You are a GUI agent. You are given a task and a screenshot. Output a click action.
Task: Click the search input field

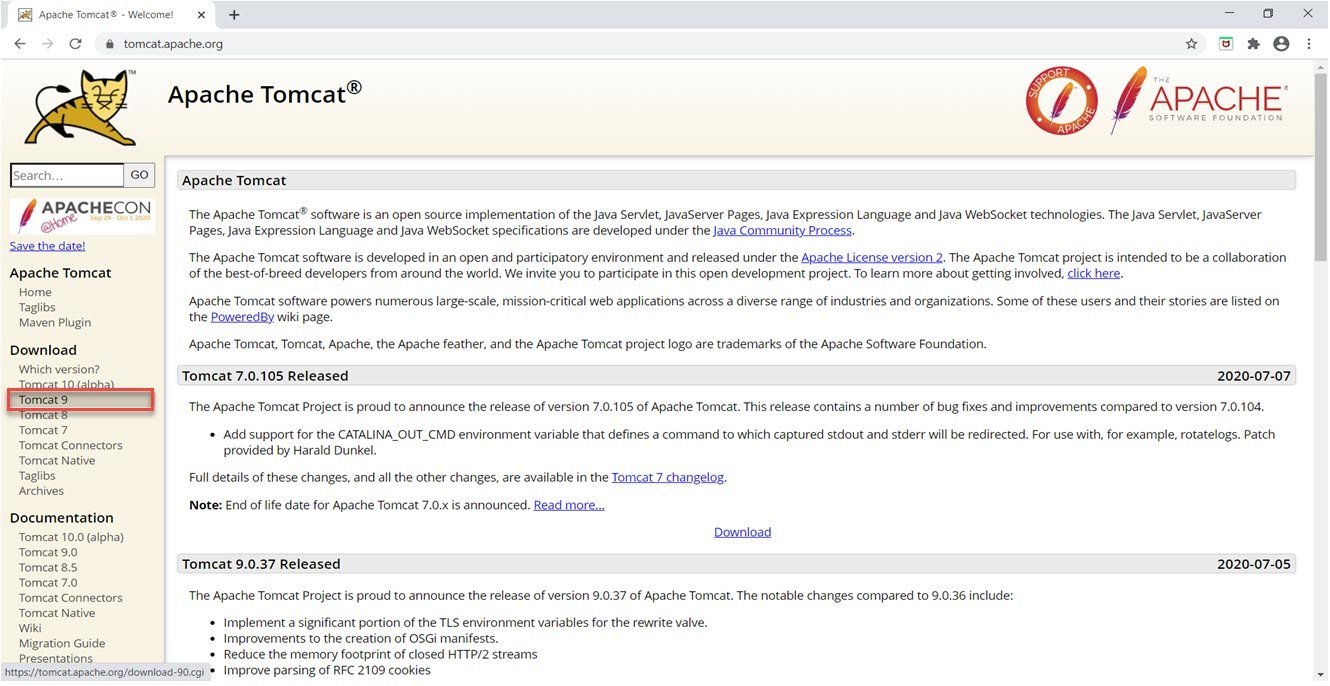click(65, 174)
